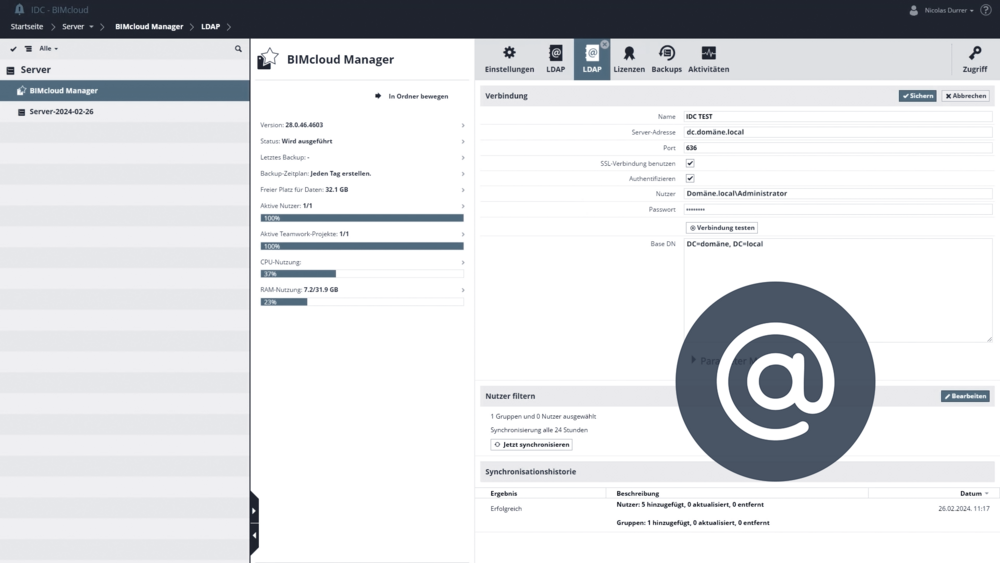Open the Lizenzen ribbon icon tab
1000x563 pixels.
pos(629,59)
